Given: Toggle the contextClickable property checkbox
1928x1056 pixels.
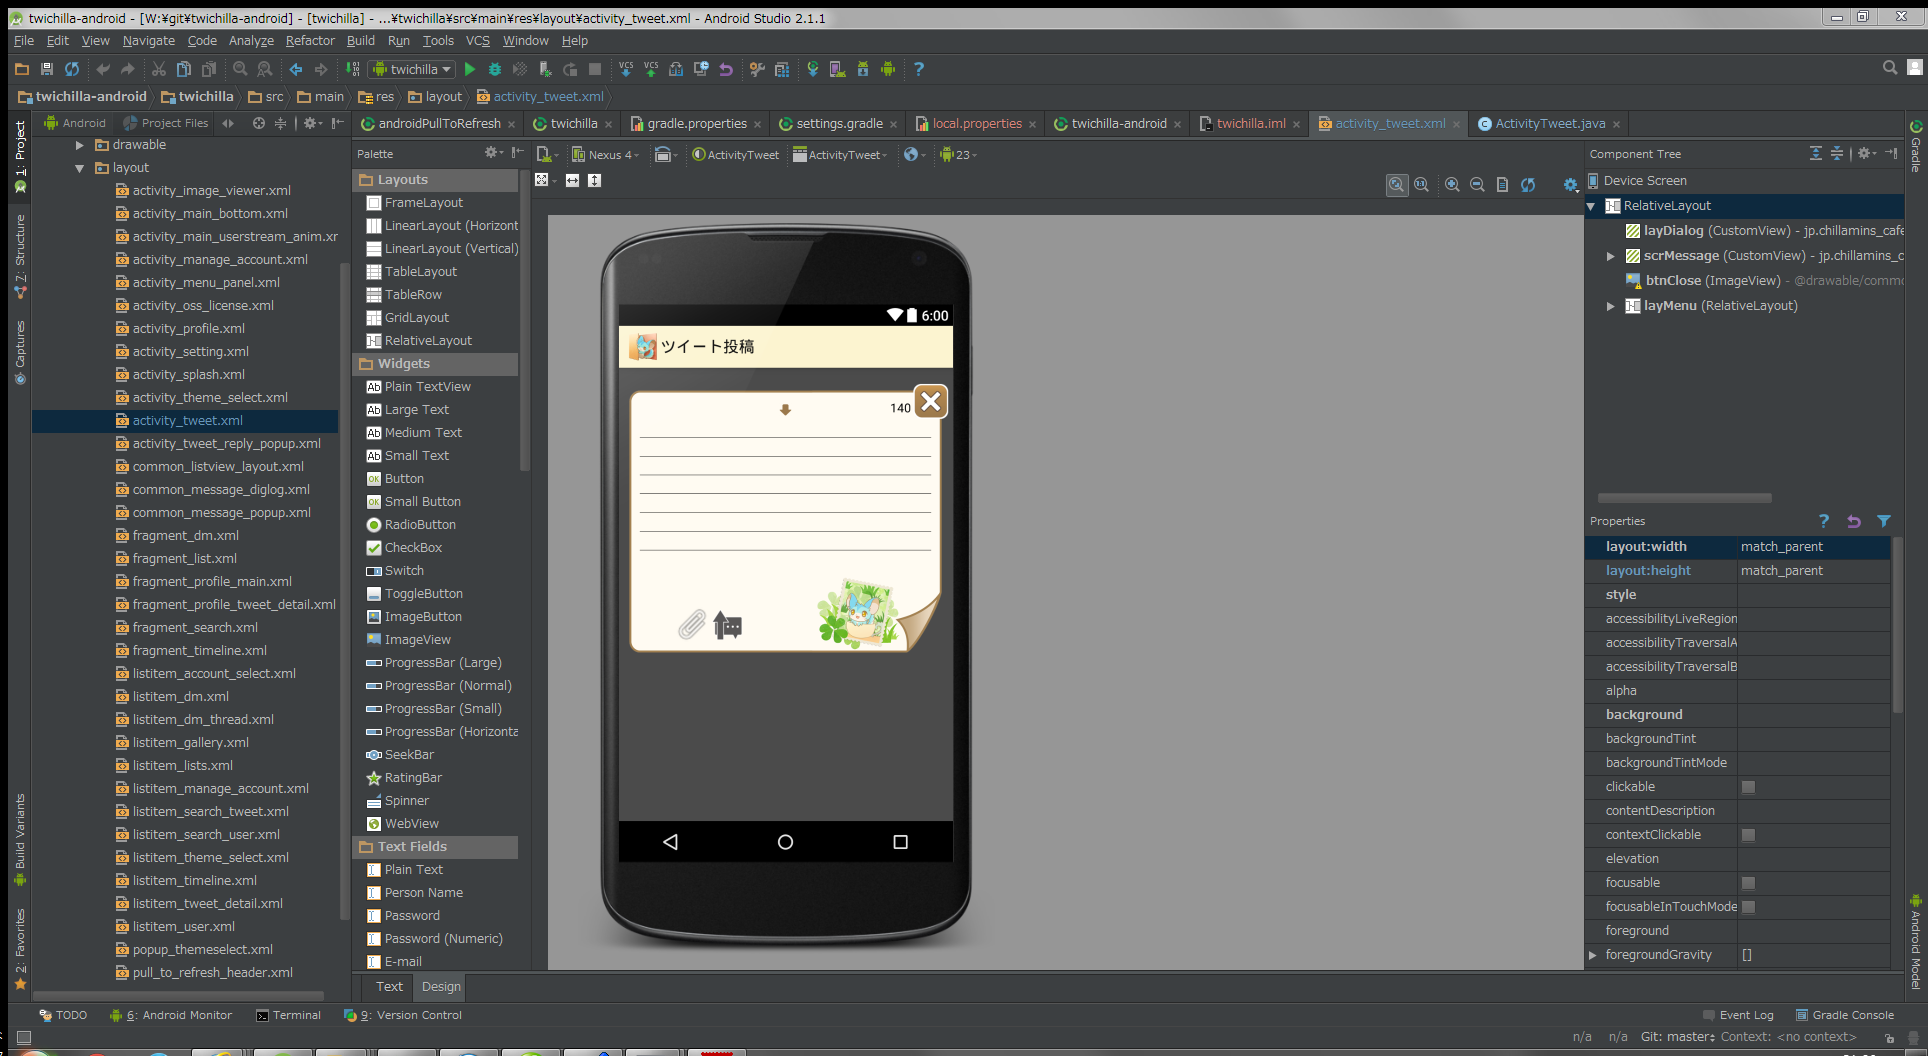Looking at the screenshot, I should coord(1748,835).
